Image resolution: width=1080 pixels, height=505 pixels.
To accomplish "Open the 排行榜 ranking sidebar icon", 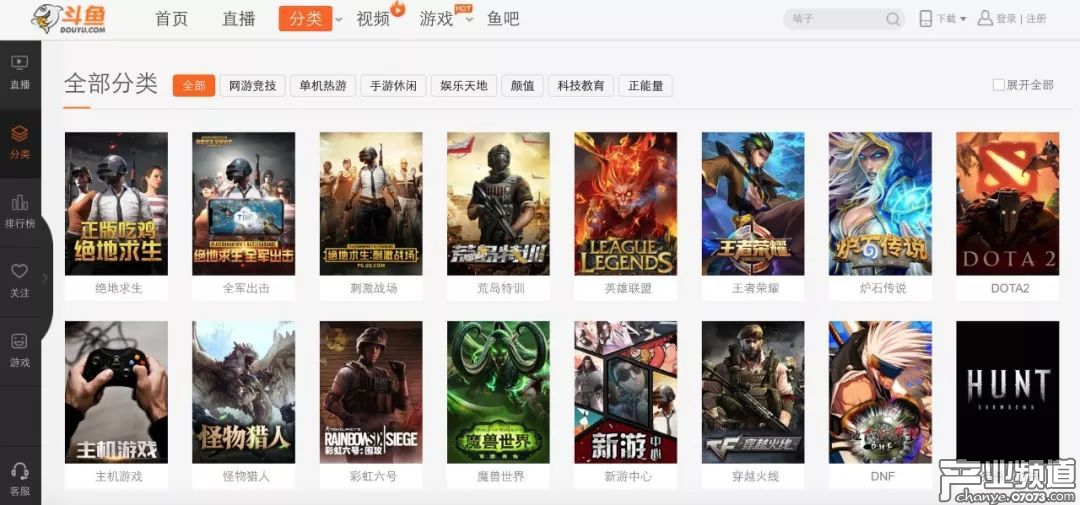I will click(x=20, y=212).
